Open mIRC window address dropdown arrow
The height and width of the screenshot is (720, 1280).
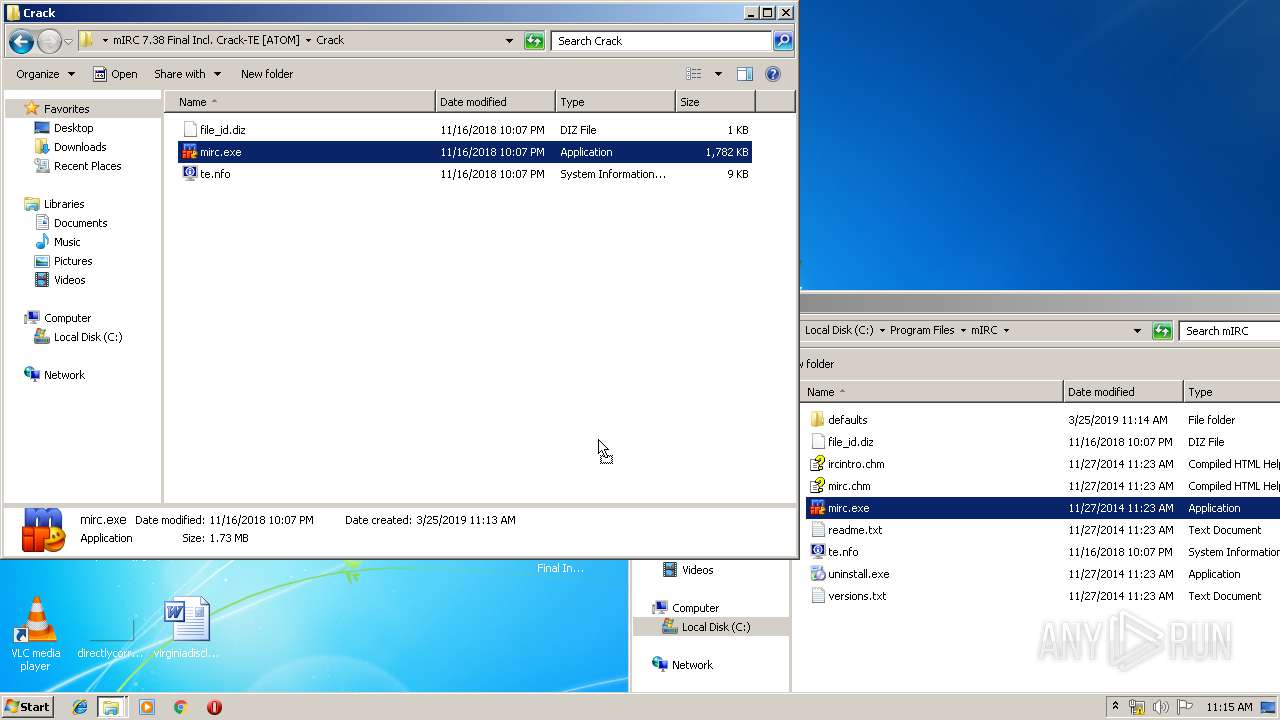click(1137, 331)
